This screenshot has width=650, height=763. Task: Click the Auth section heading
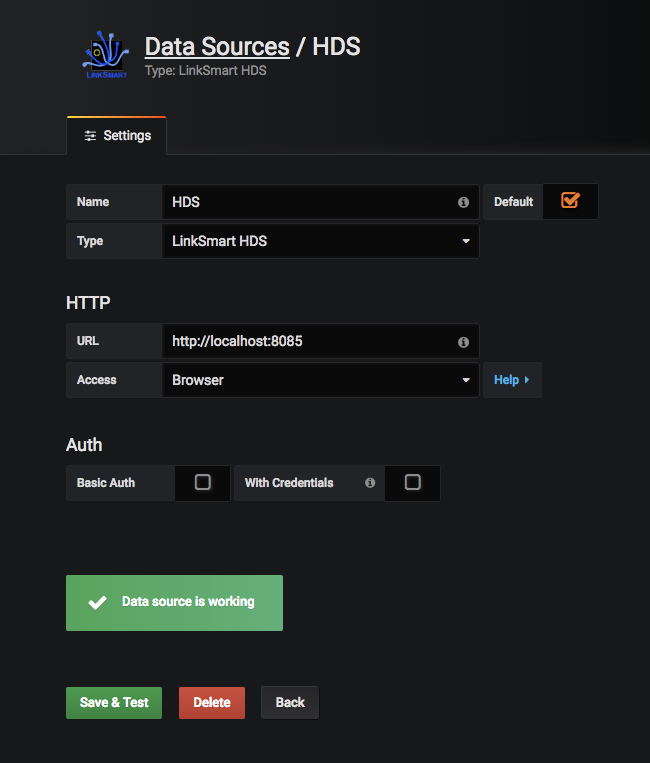[x=84, y=445]
